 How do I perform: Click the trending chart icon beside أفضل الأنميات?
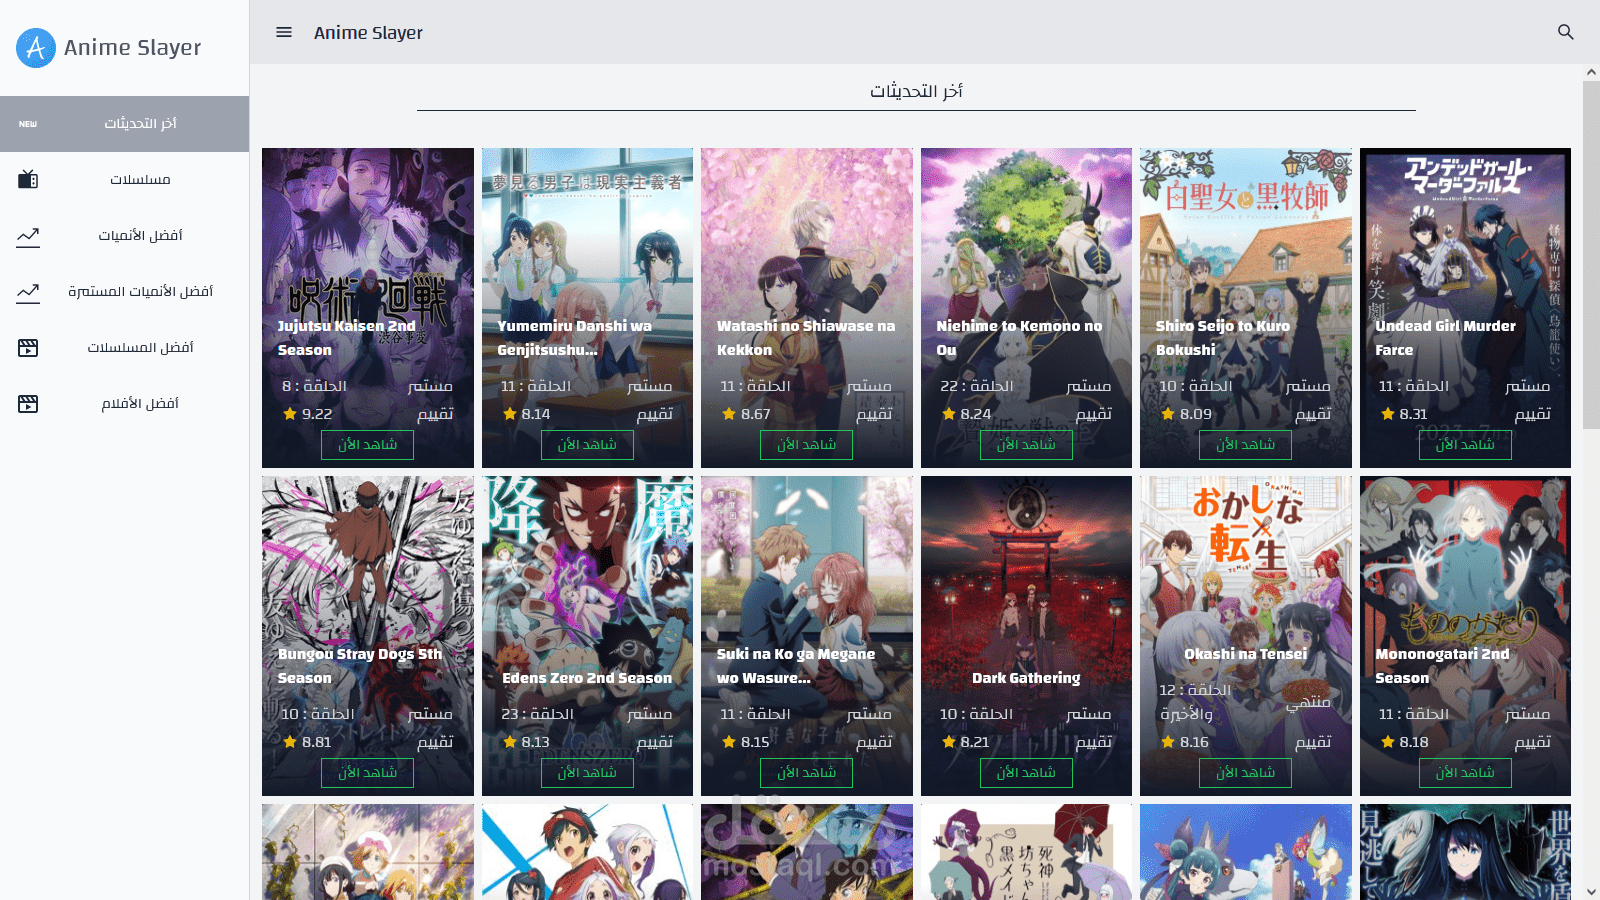click(x=27, y=235)
